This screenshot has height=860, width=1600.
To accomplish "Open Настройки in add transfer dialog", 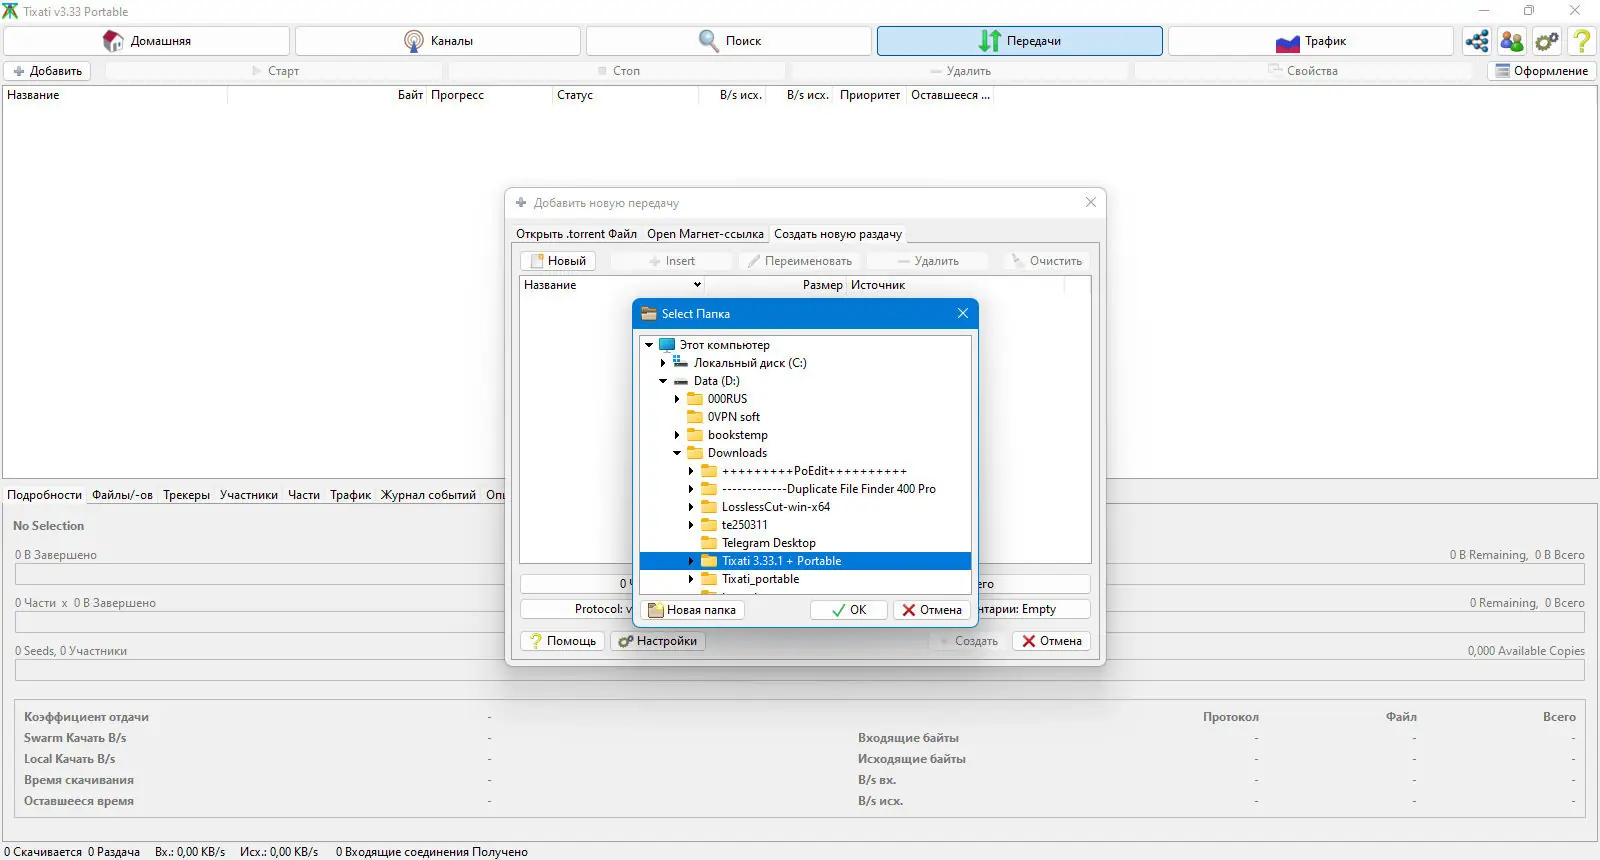I will (x=658, y=641).
